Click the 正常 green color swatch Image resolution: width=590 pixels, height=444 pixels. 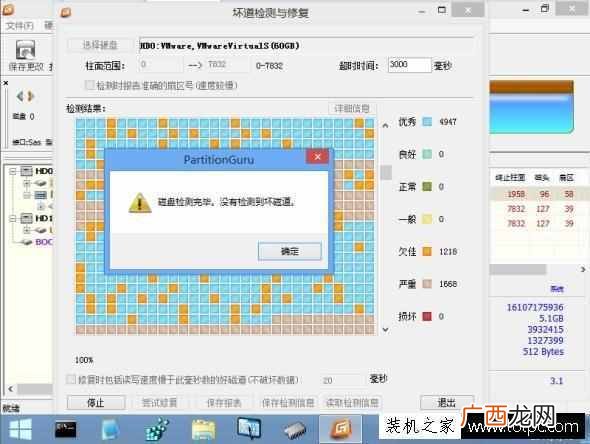click(427, 186)
